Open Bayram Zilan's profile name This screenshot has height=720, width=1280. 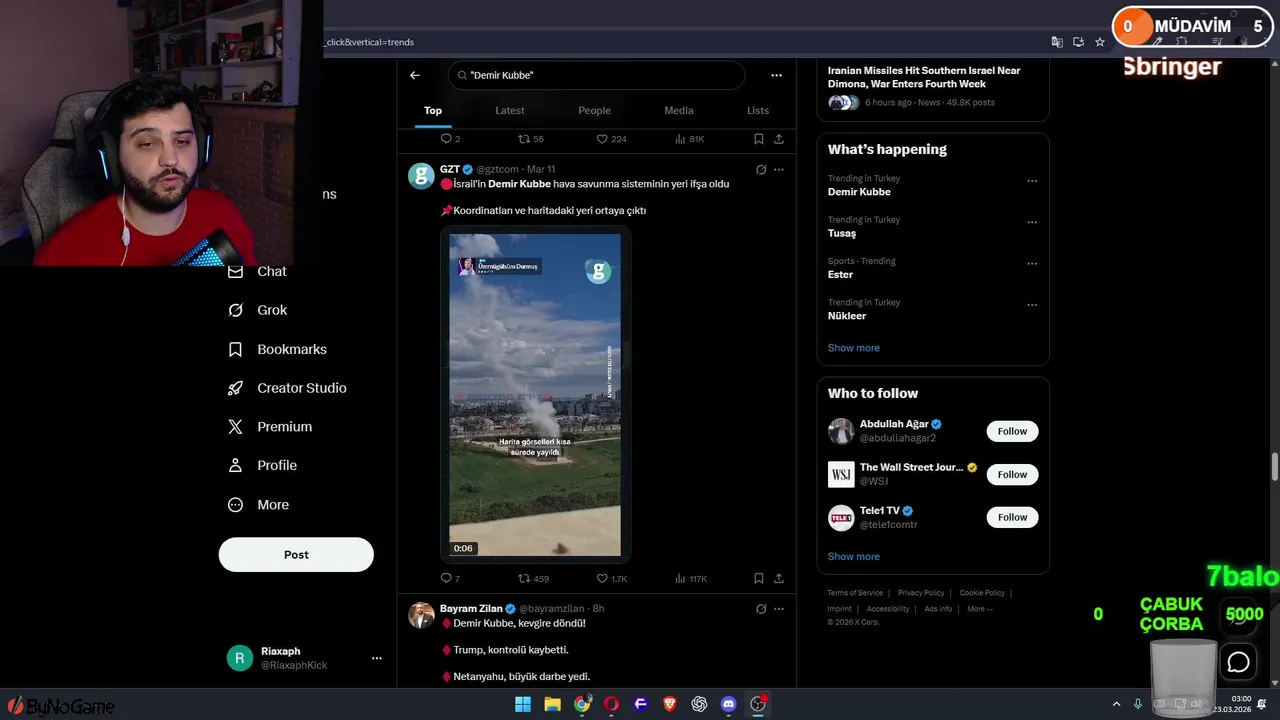[471, 608]
